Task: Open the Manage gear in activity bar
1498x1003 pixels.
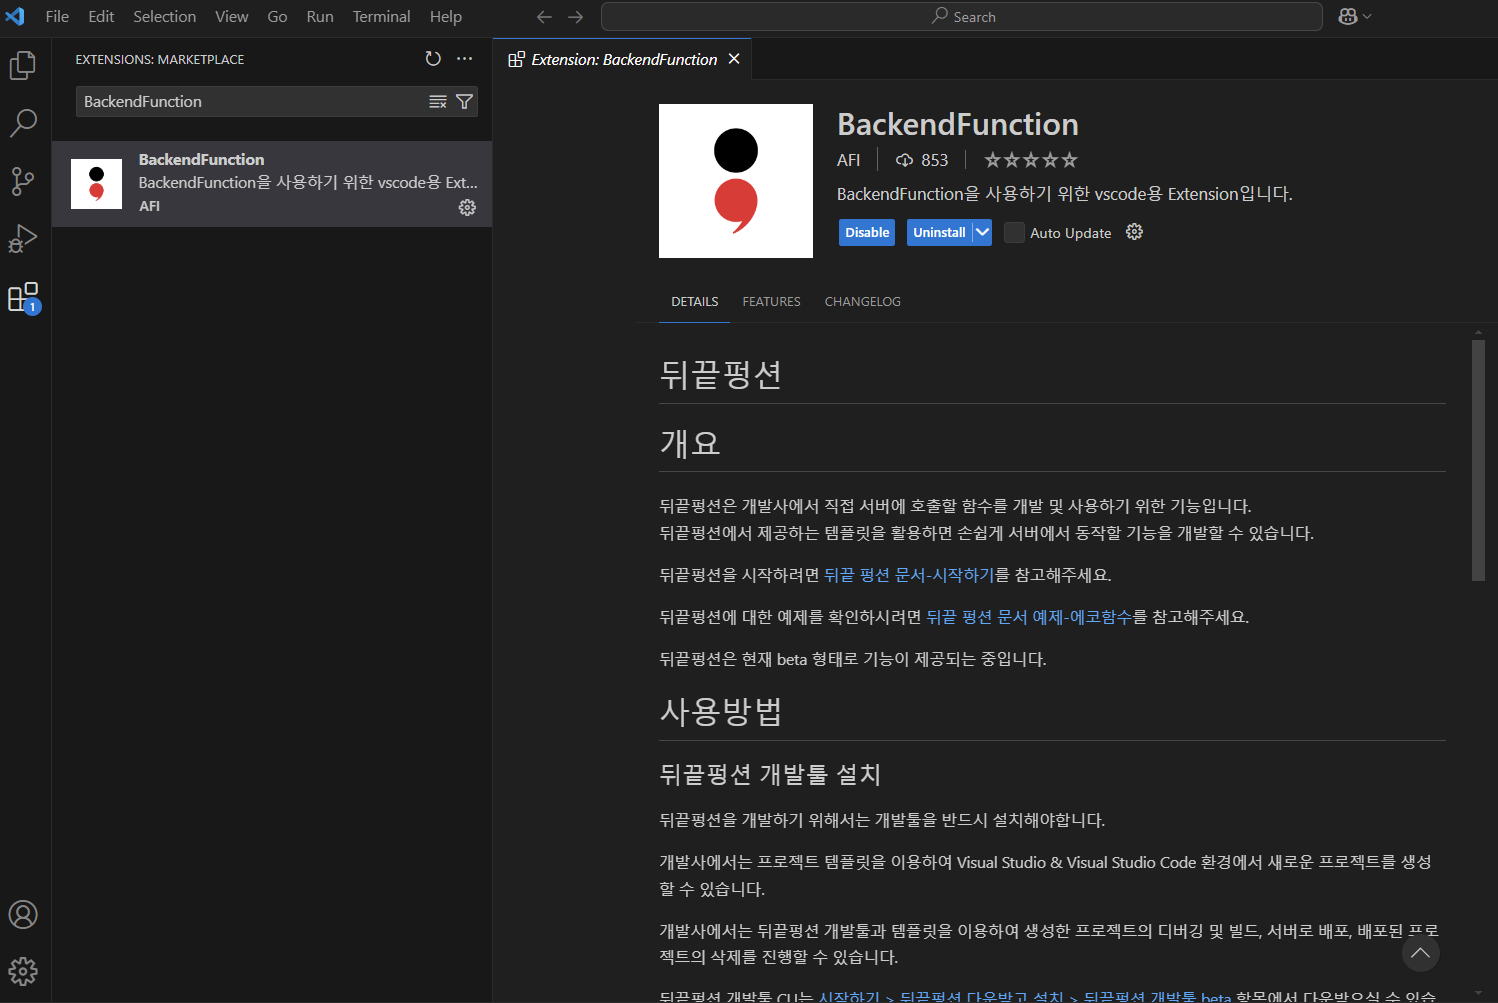Action: pos(23,971)
